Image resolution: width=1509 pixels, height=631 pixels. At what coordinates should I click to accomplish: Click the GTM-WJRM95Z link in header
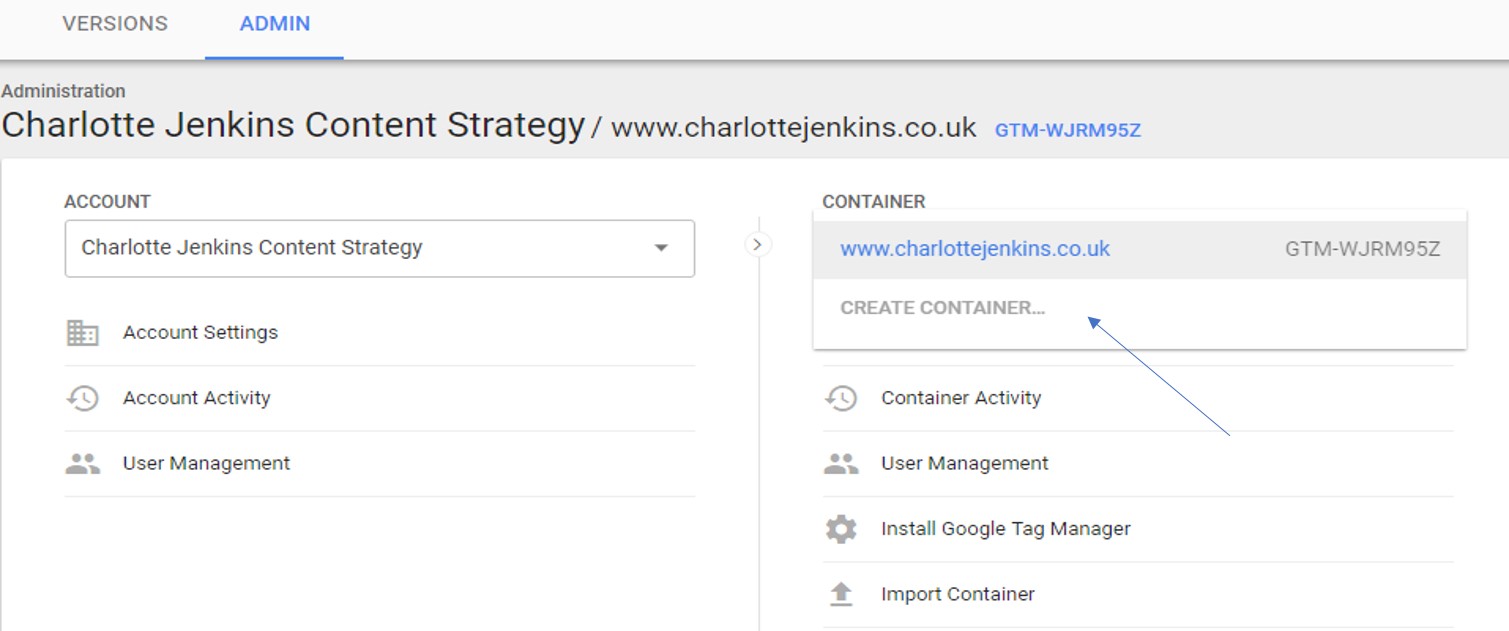click(x=1067, y=130)
